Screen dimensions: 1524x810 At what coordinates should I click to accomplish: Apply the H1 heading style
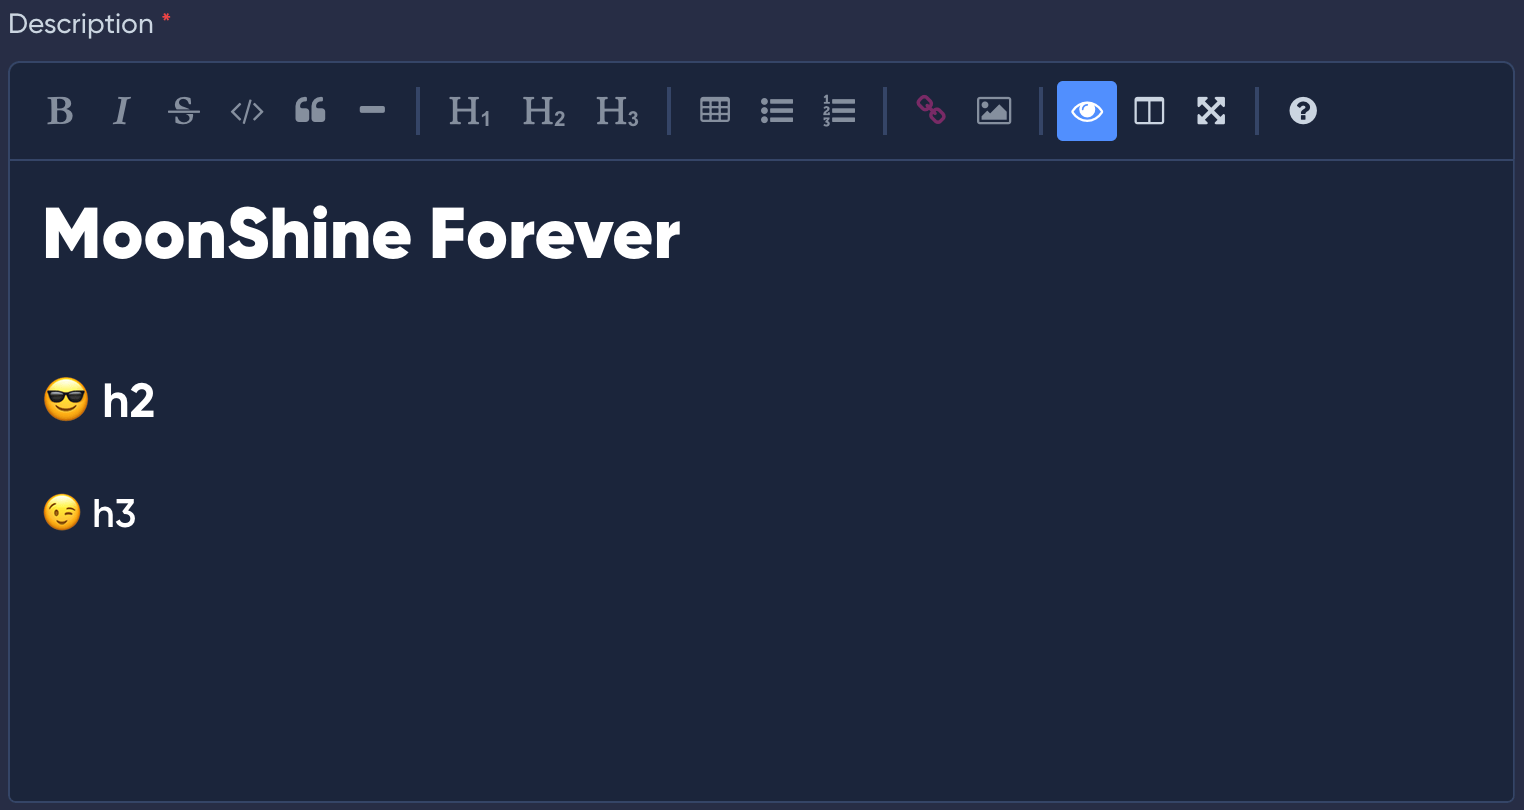[469, 111]
